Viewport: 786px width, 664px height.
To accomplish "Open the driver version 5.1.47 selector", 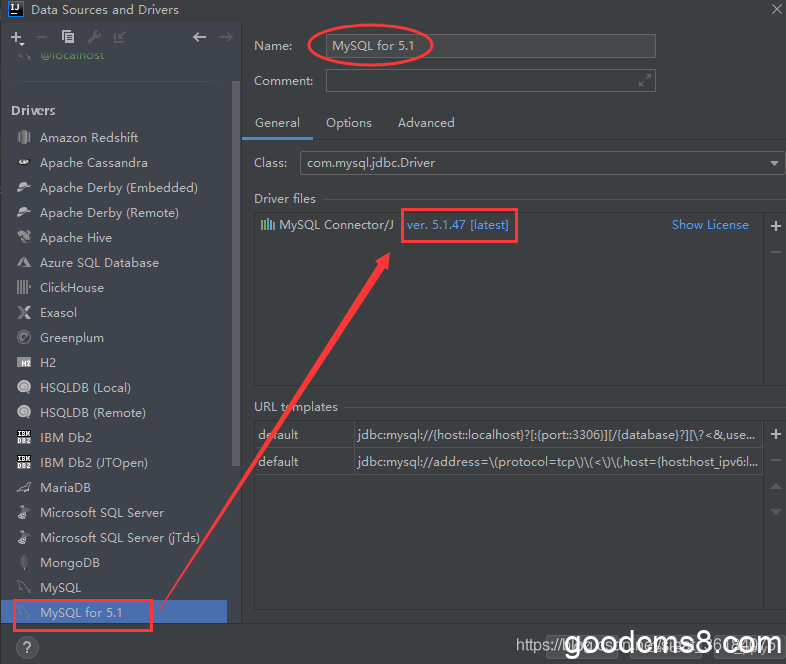I will 457,225.
